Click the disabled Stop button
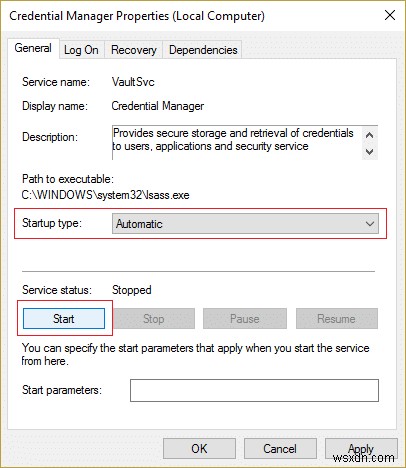Screen dimensions: 406x468 pyautogui.click(x=154, y=319)
